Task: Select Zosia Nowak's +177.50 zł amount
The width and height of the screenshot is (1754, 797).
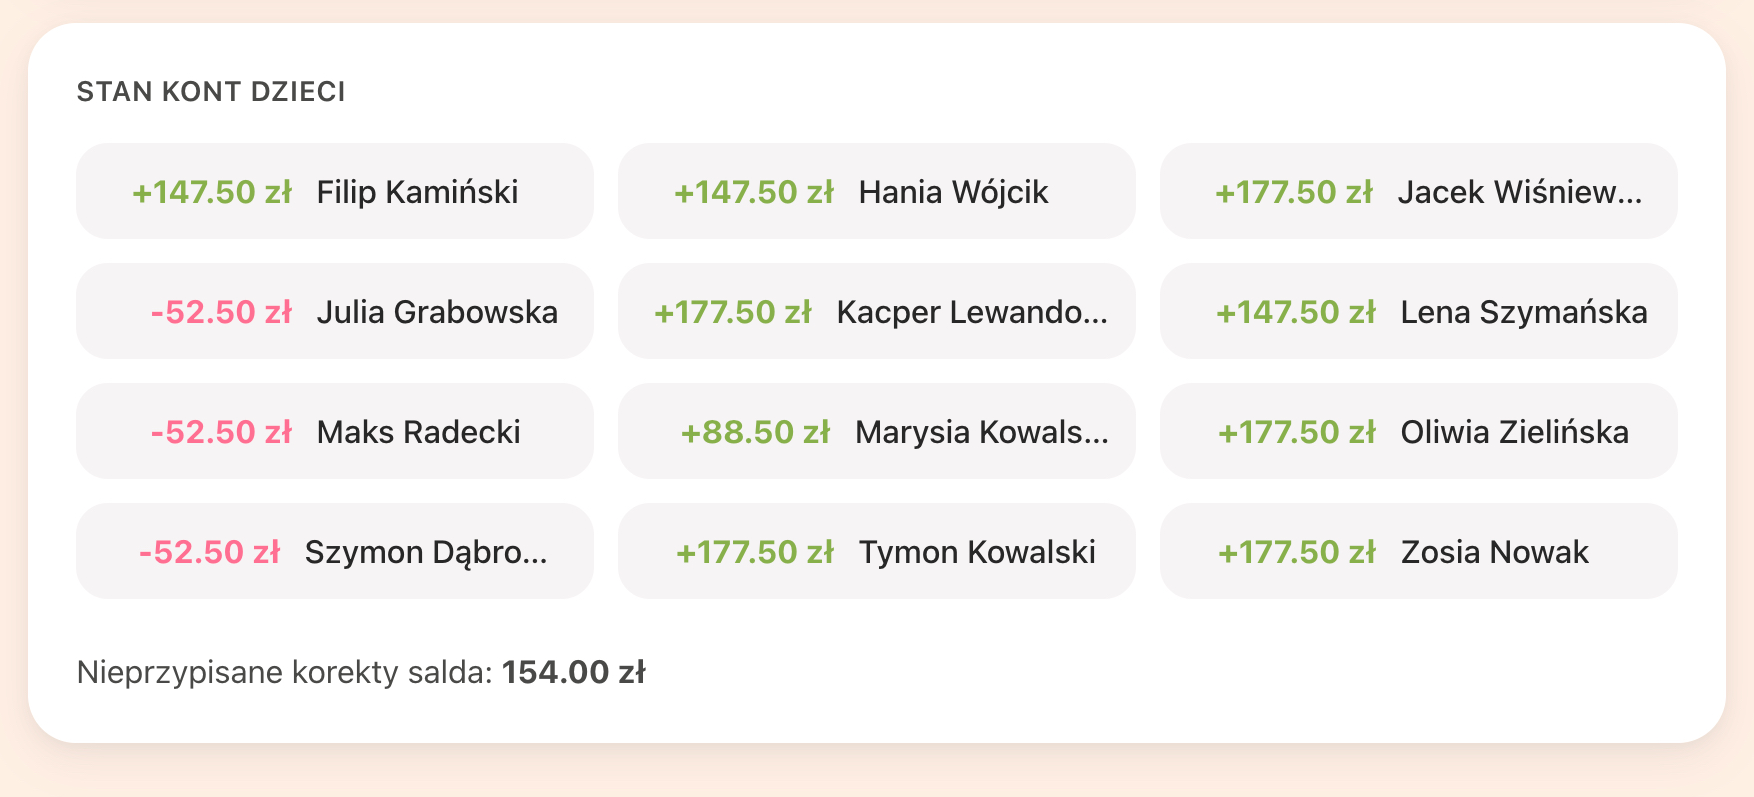Action: (x=1296, y=551)
